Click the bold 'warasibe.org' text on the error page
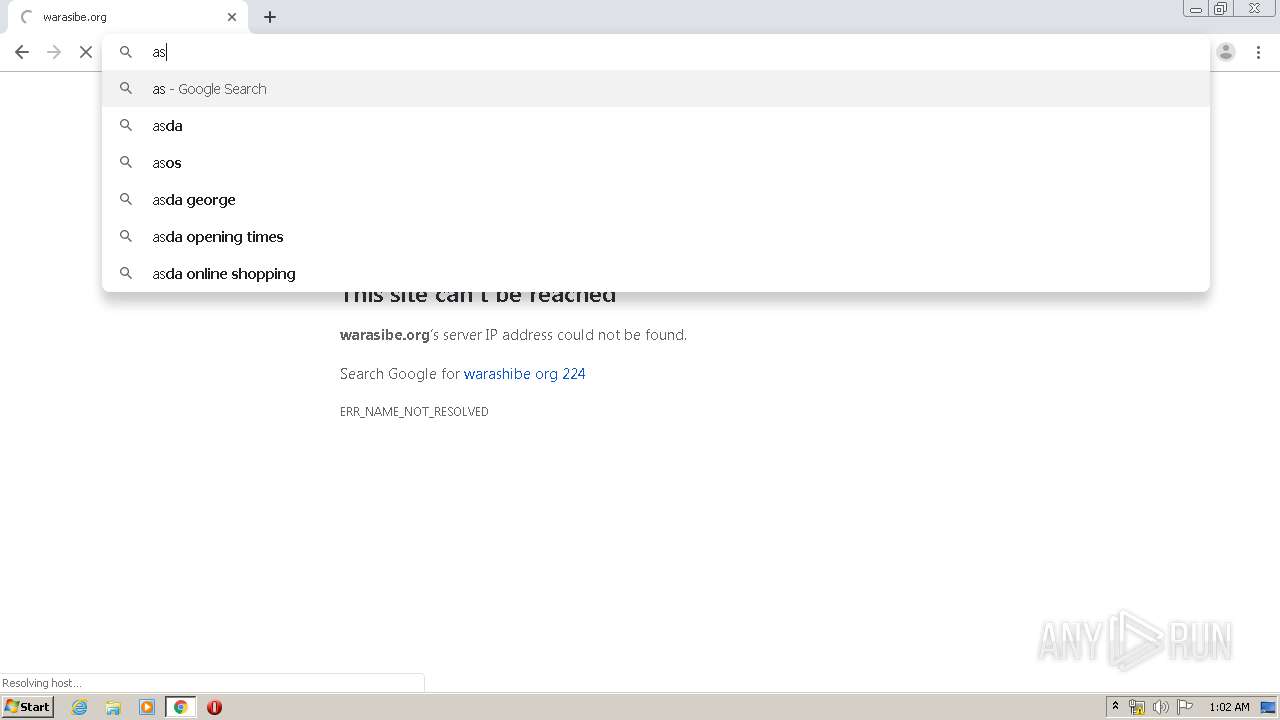The height and width of the screenshot is (720, 1280). tap(385, 335)
